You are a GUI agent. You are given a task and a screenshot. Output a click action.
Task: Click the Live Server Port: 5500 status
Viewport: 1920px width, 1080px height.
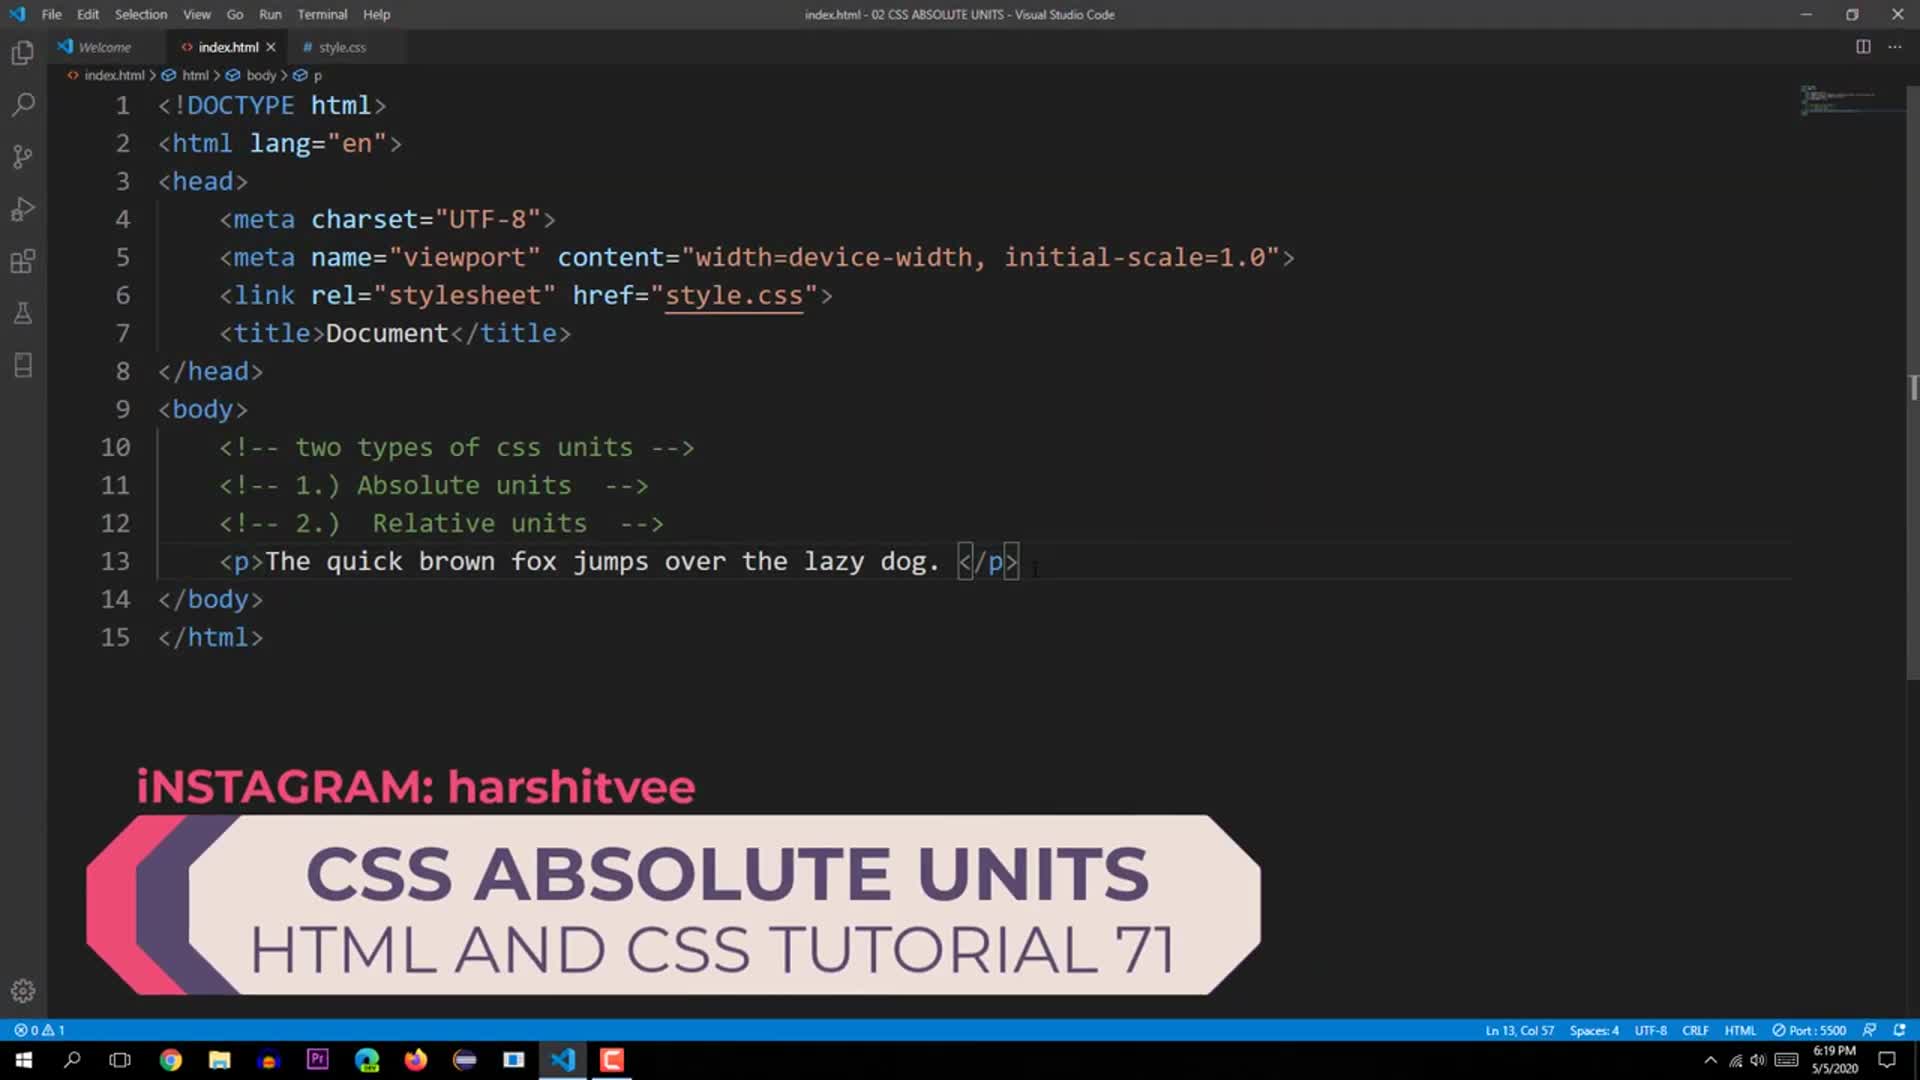tap(1809, 1030)
